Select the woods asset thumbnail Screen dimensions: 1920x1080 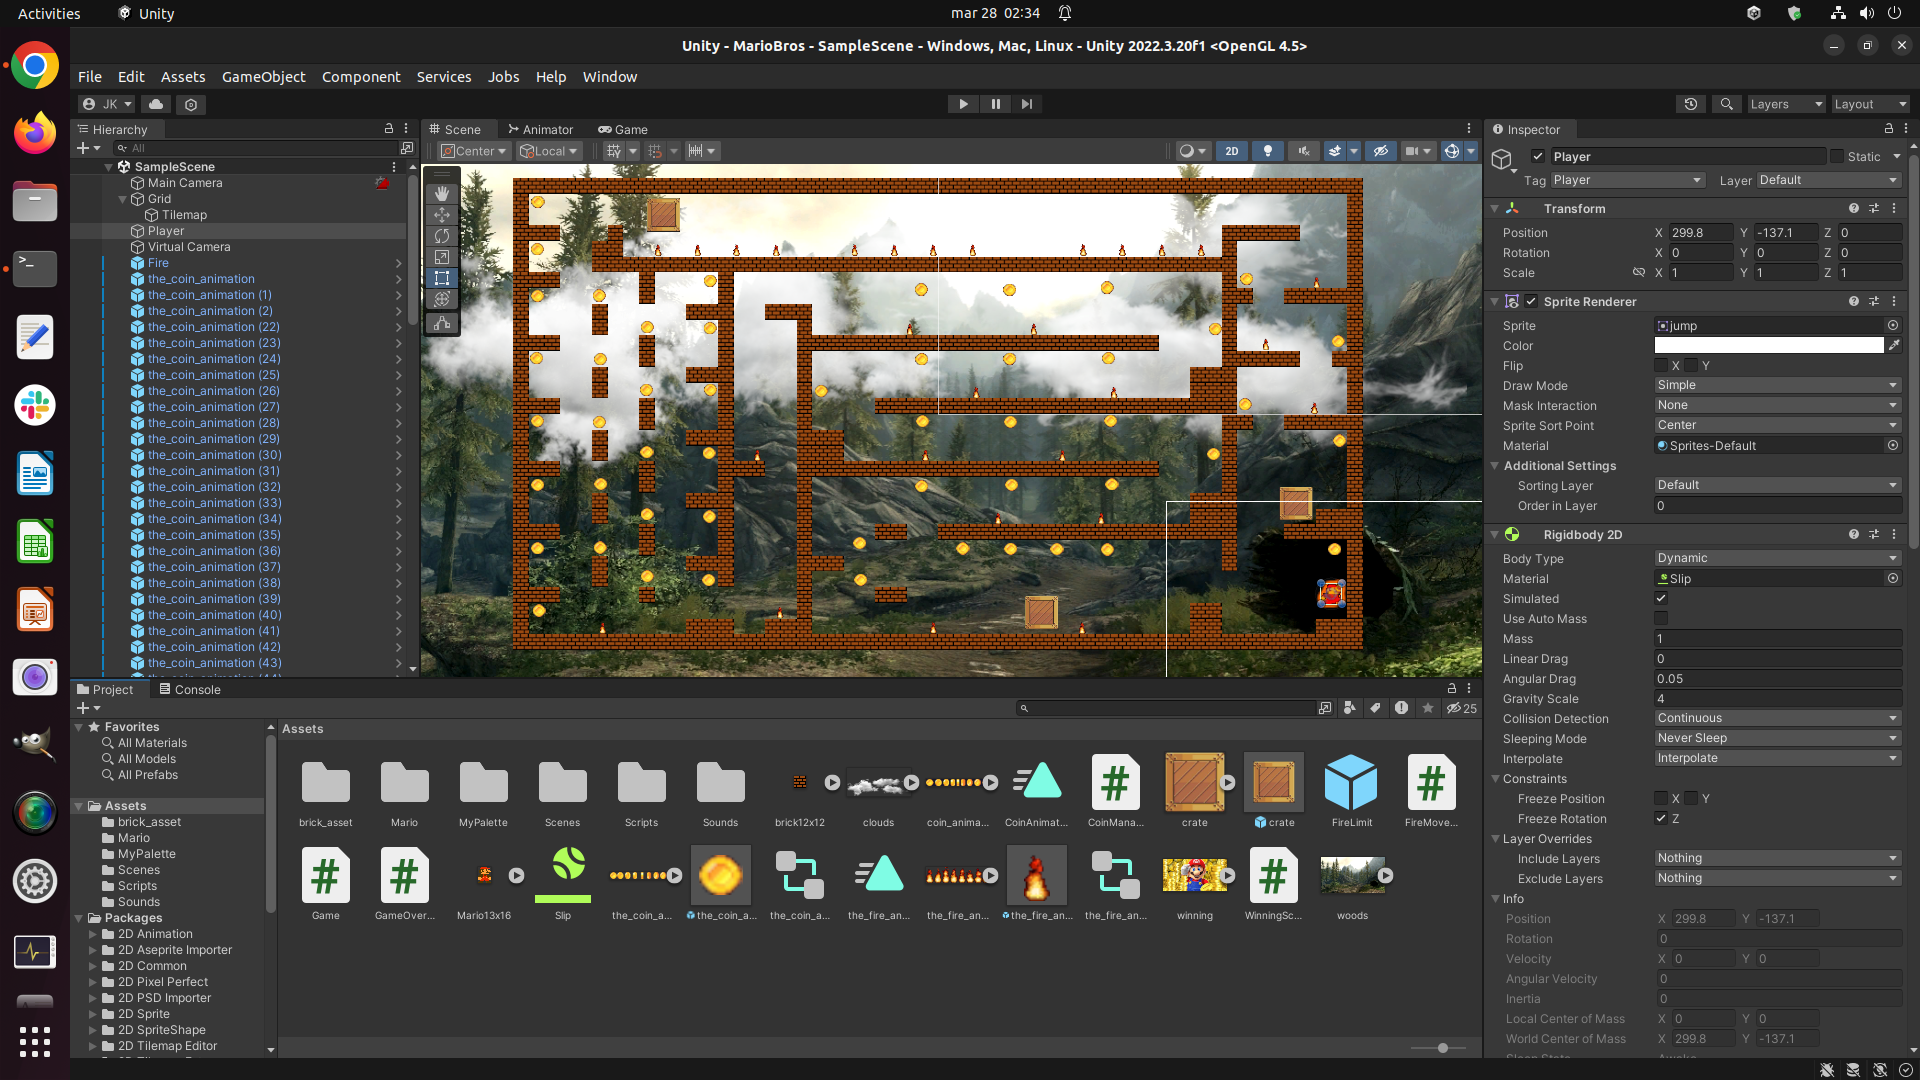(1352, 876)
